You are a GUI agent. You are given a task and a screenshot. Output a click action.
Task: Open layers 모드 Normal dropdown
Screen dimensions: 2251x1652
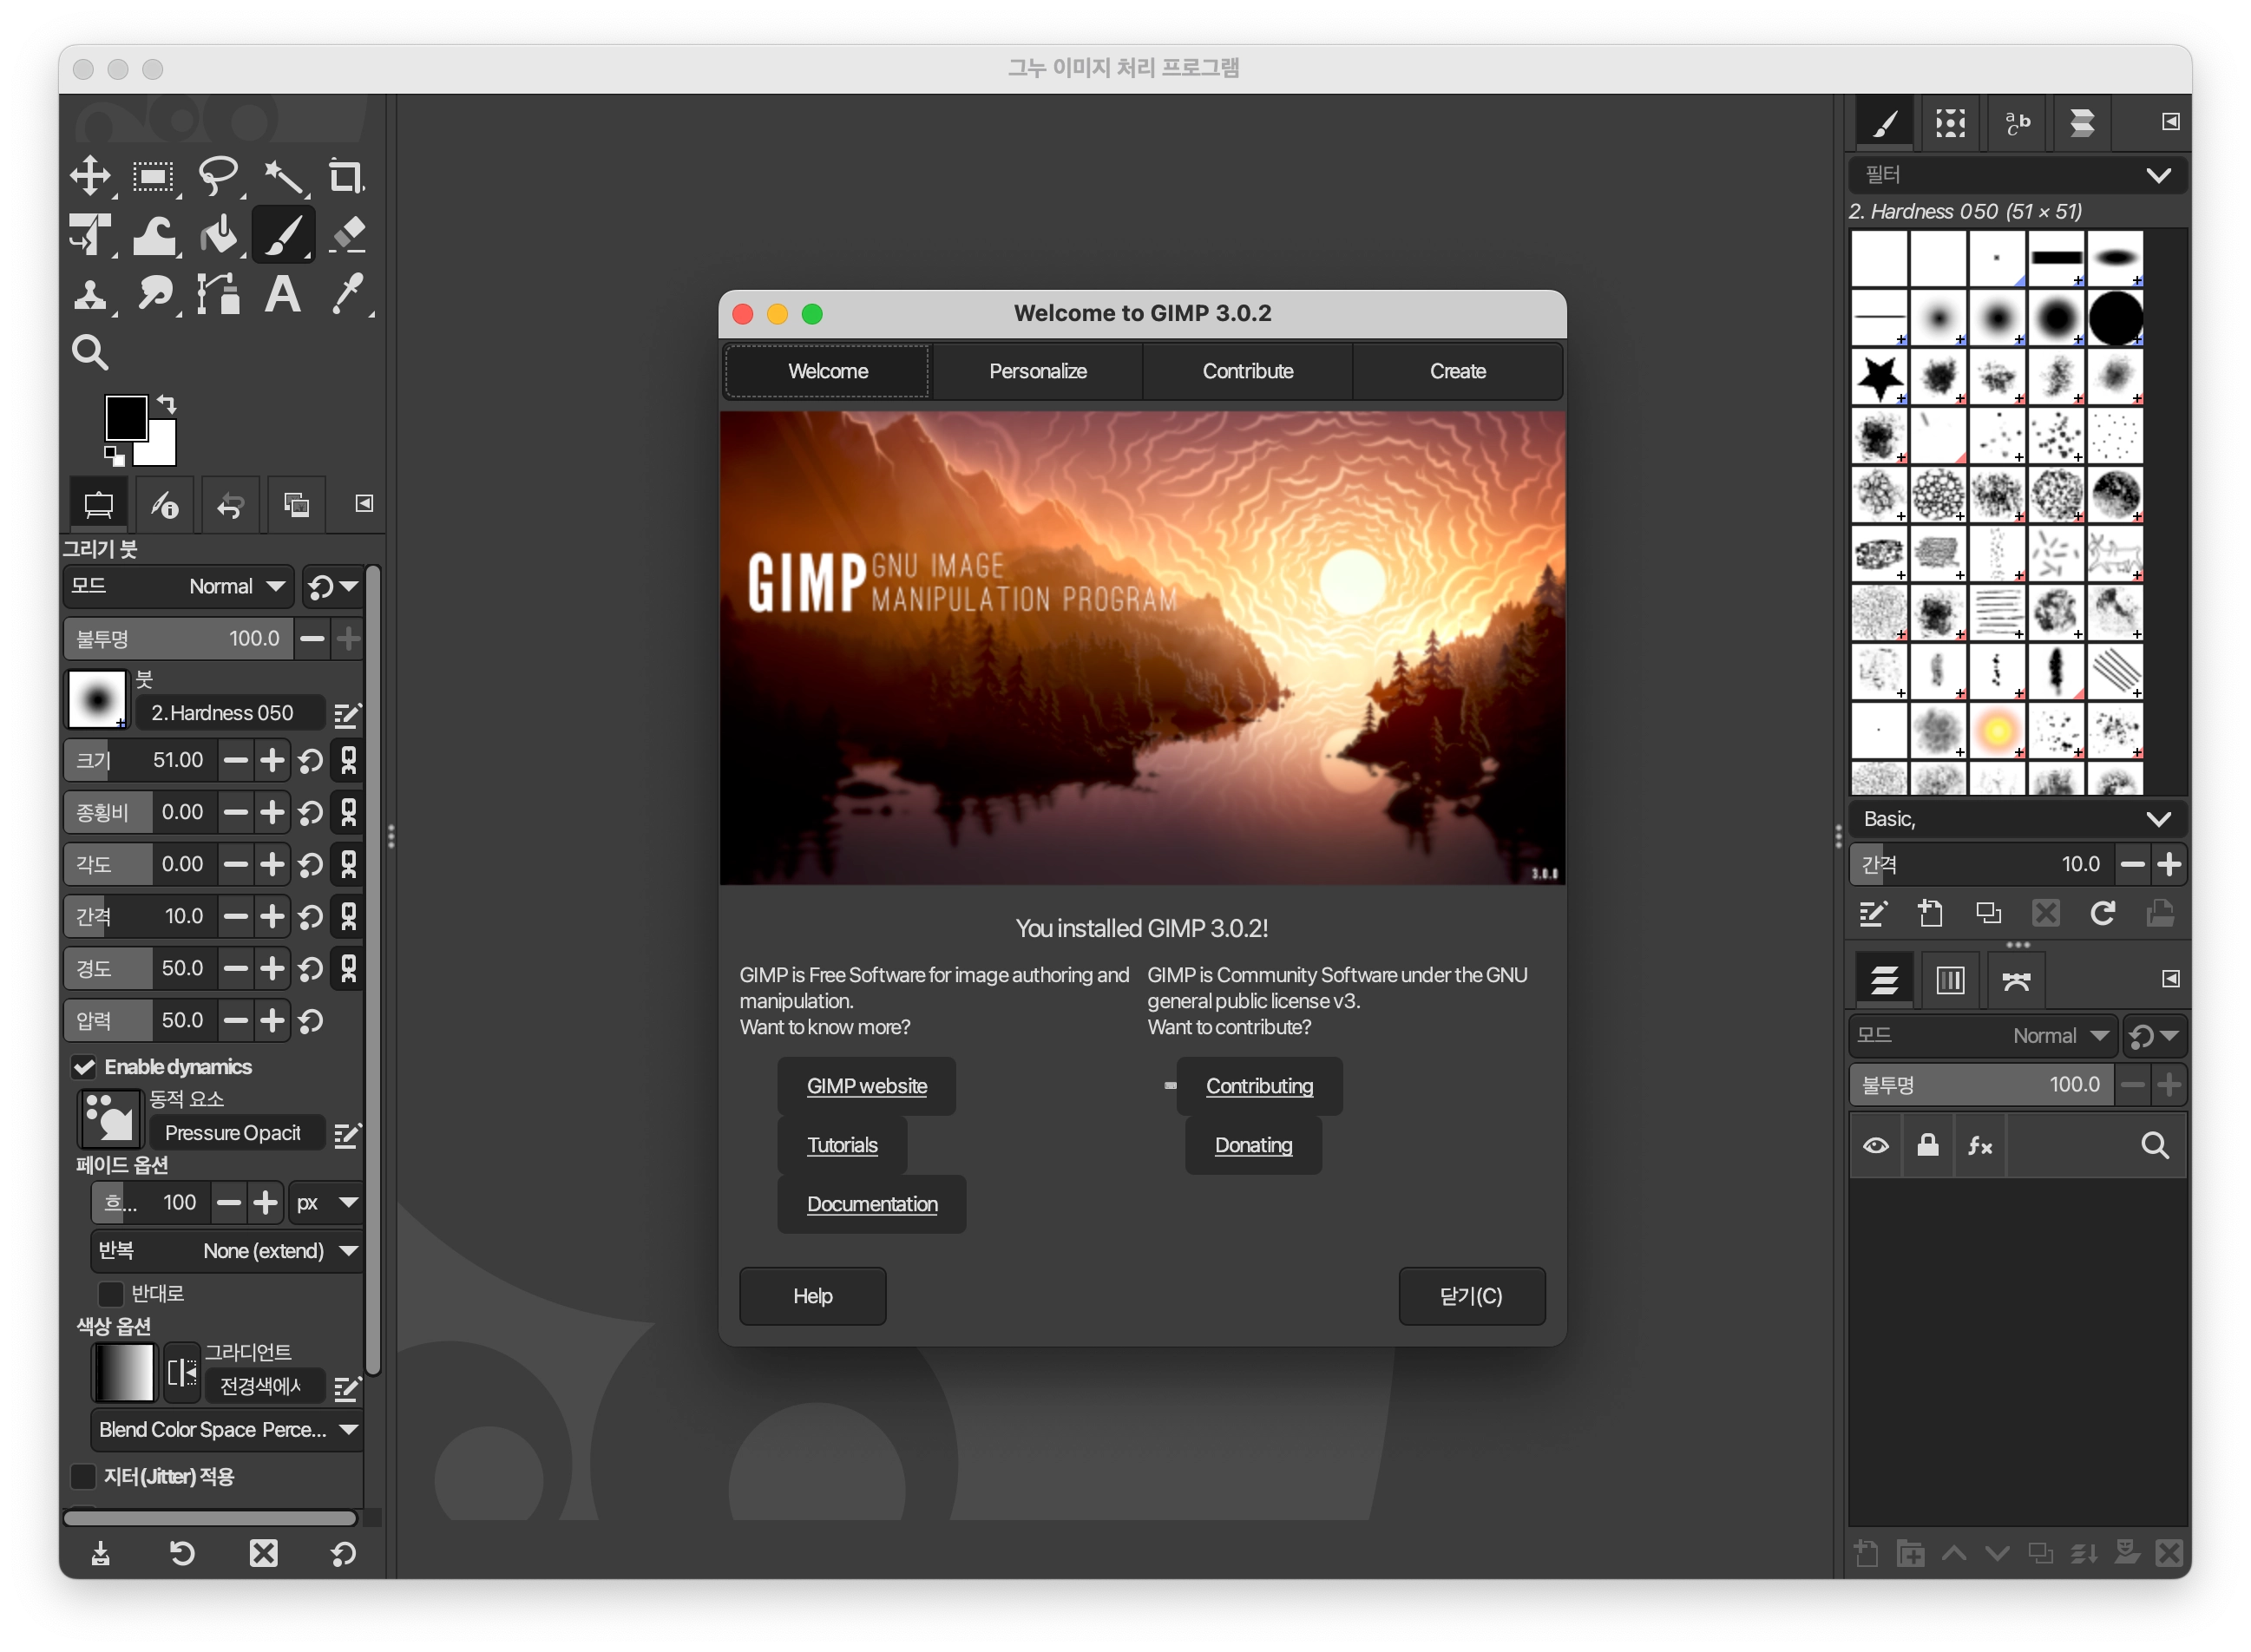[x=1983, y=1037]
